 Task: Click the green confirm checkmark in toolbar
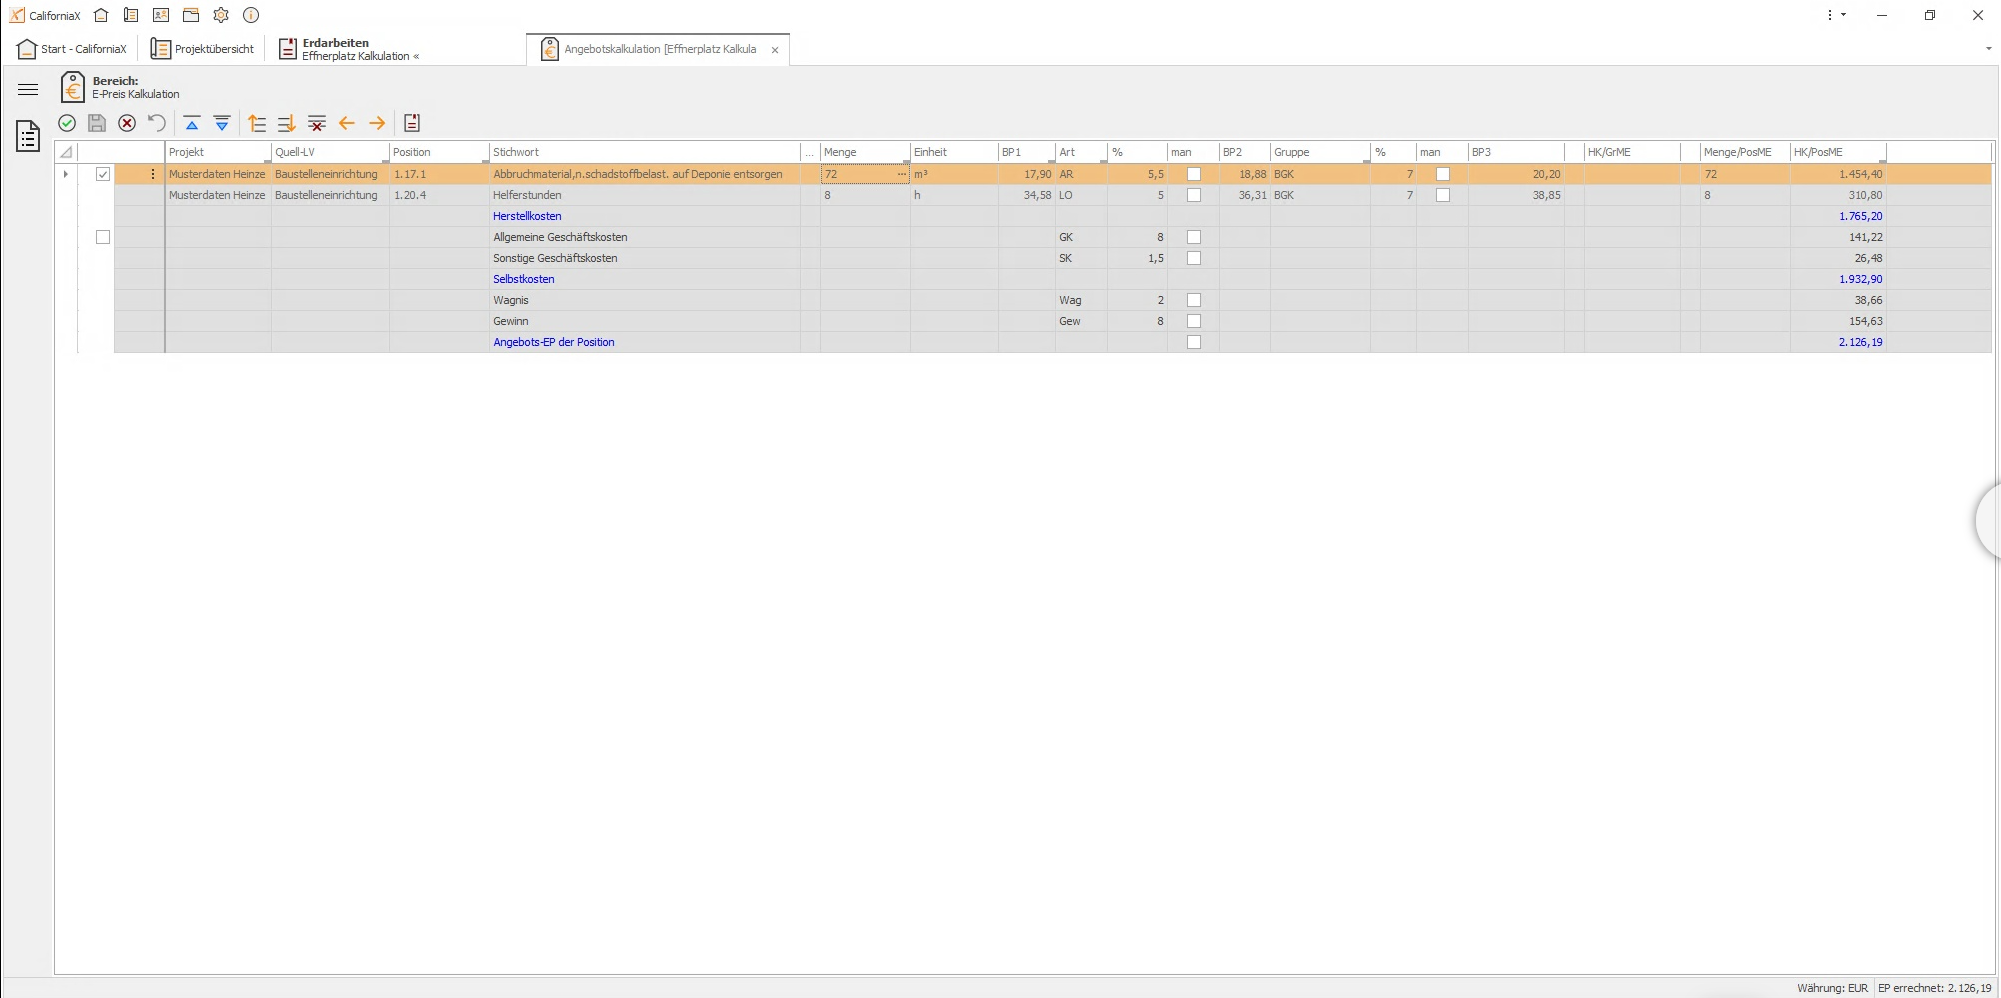pyautogui.click(x=66, y=123)
